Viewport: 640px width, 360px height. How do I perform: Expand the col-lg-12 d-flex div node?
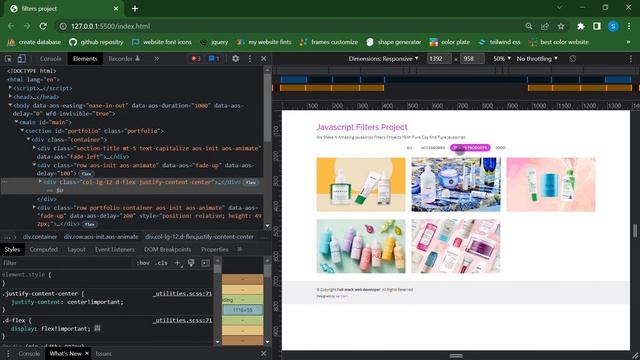coord(40,182)
